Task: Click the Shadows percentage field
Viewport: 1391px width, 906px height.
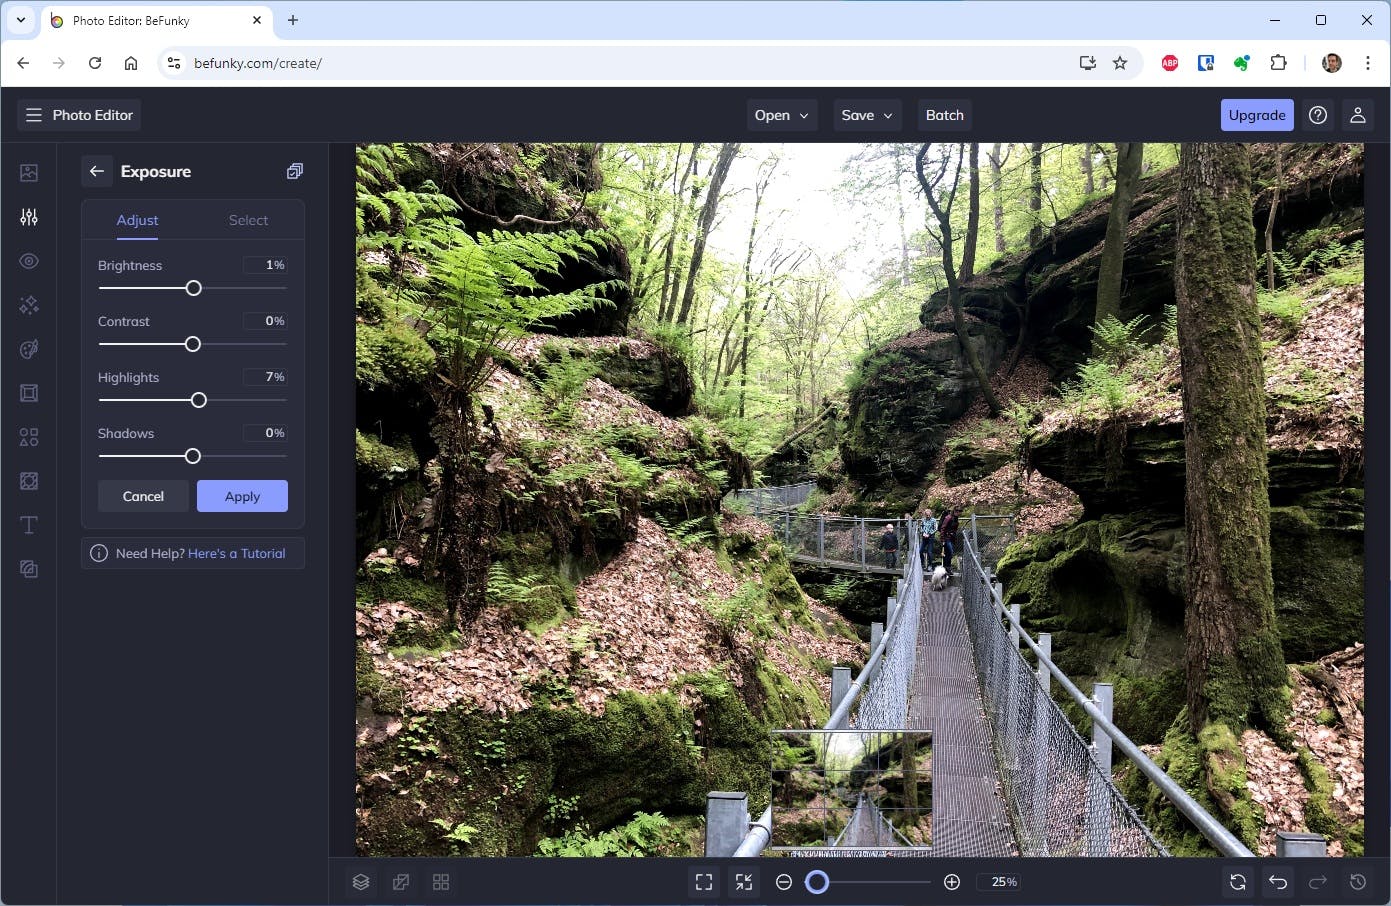Action: [265, 433]
